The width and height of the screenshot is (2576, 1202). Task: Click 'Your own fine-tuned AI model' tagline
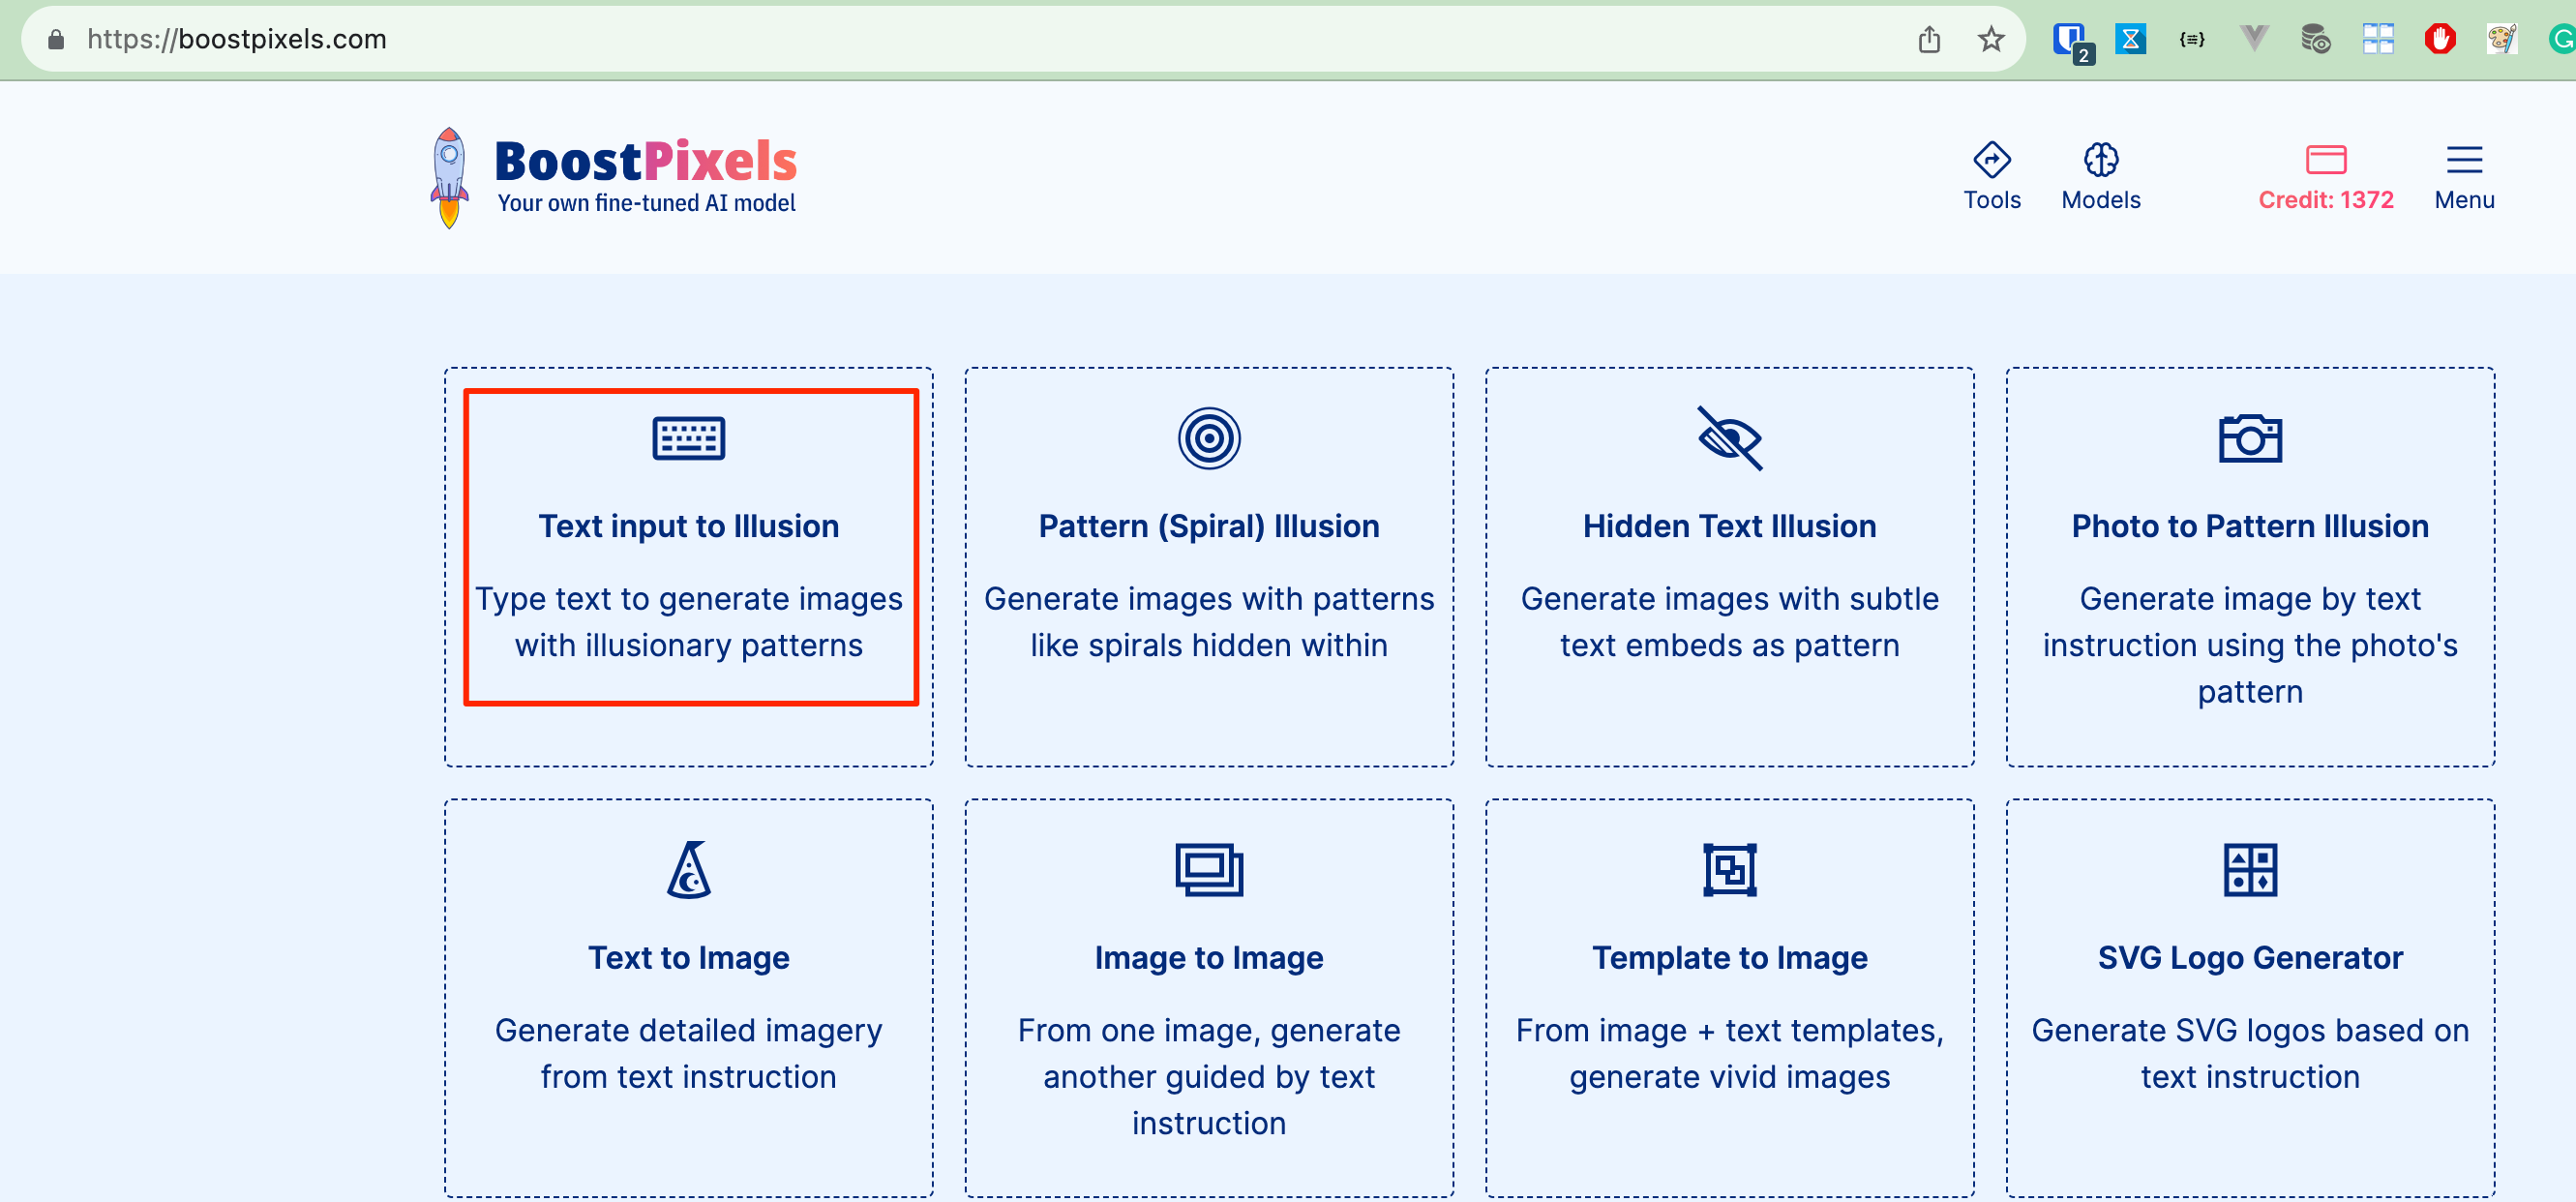click(646, 203)
